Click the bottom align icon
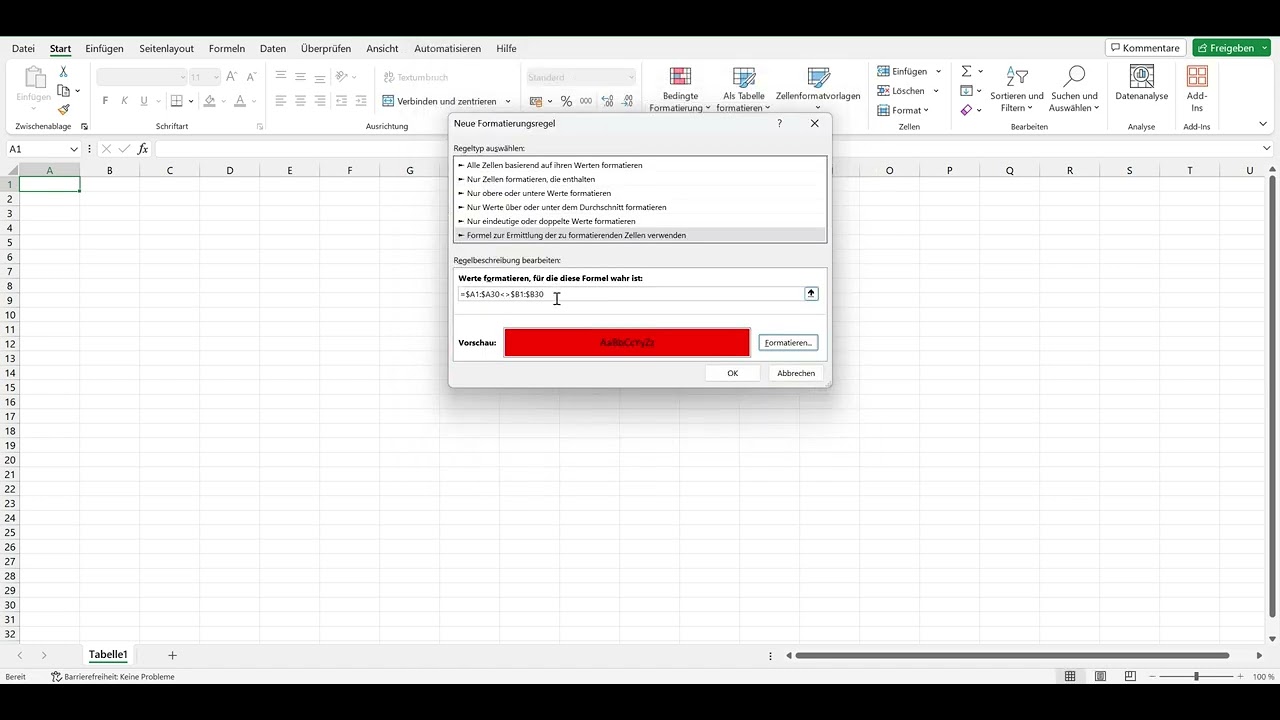Screen dimensions: 1280x720 pyautogui.click(x=320, y=77)
